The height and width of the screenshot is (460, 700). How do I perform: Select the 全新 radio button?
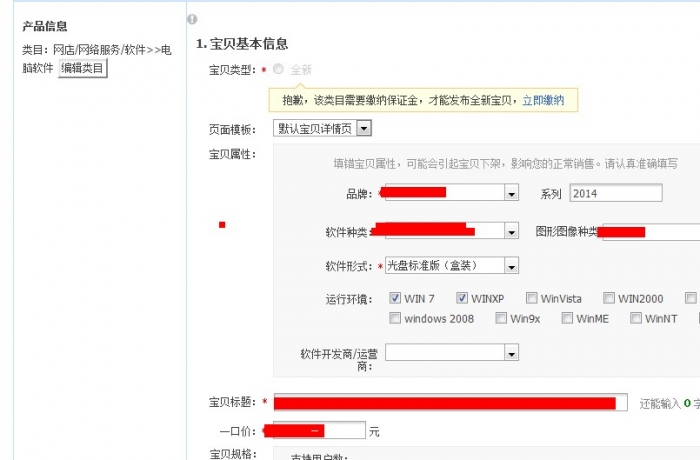(x=278, y=70)
